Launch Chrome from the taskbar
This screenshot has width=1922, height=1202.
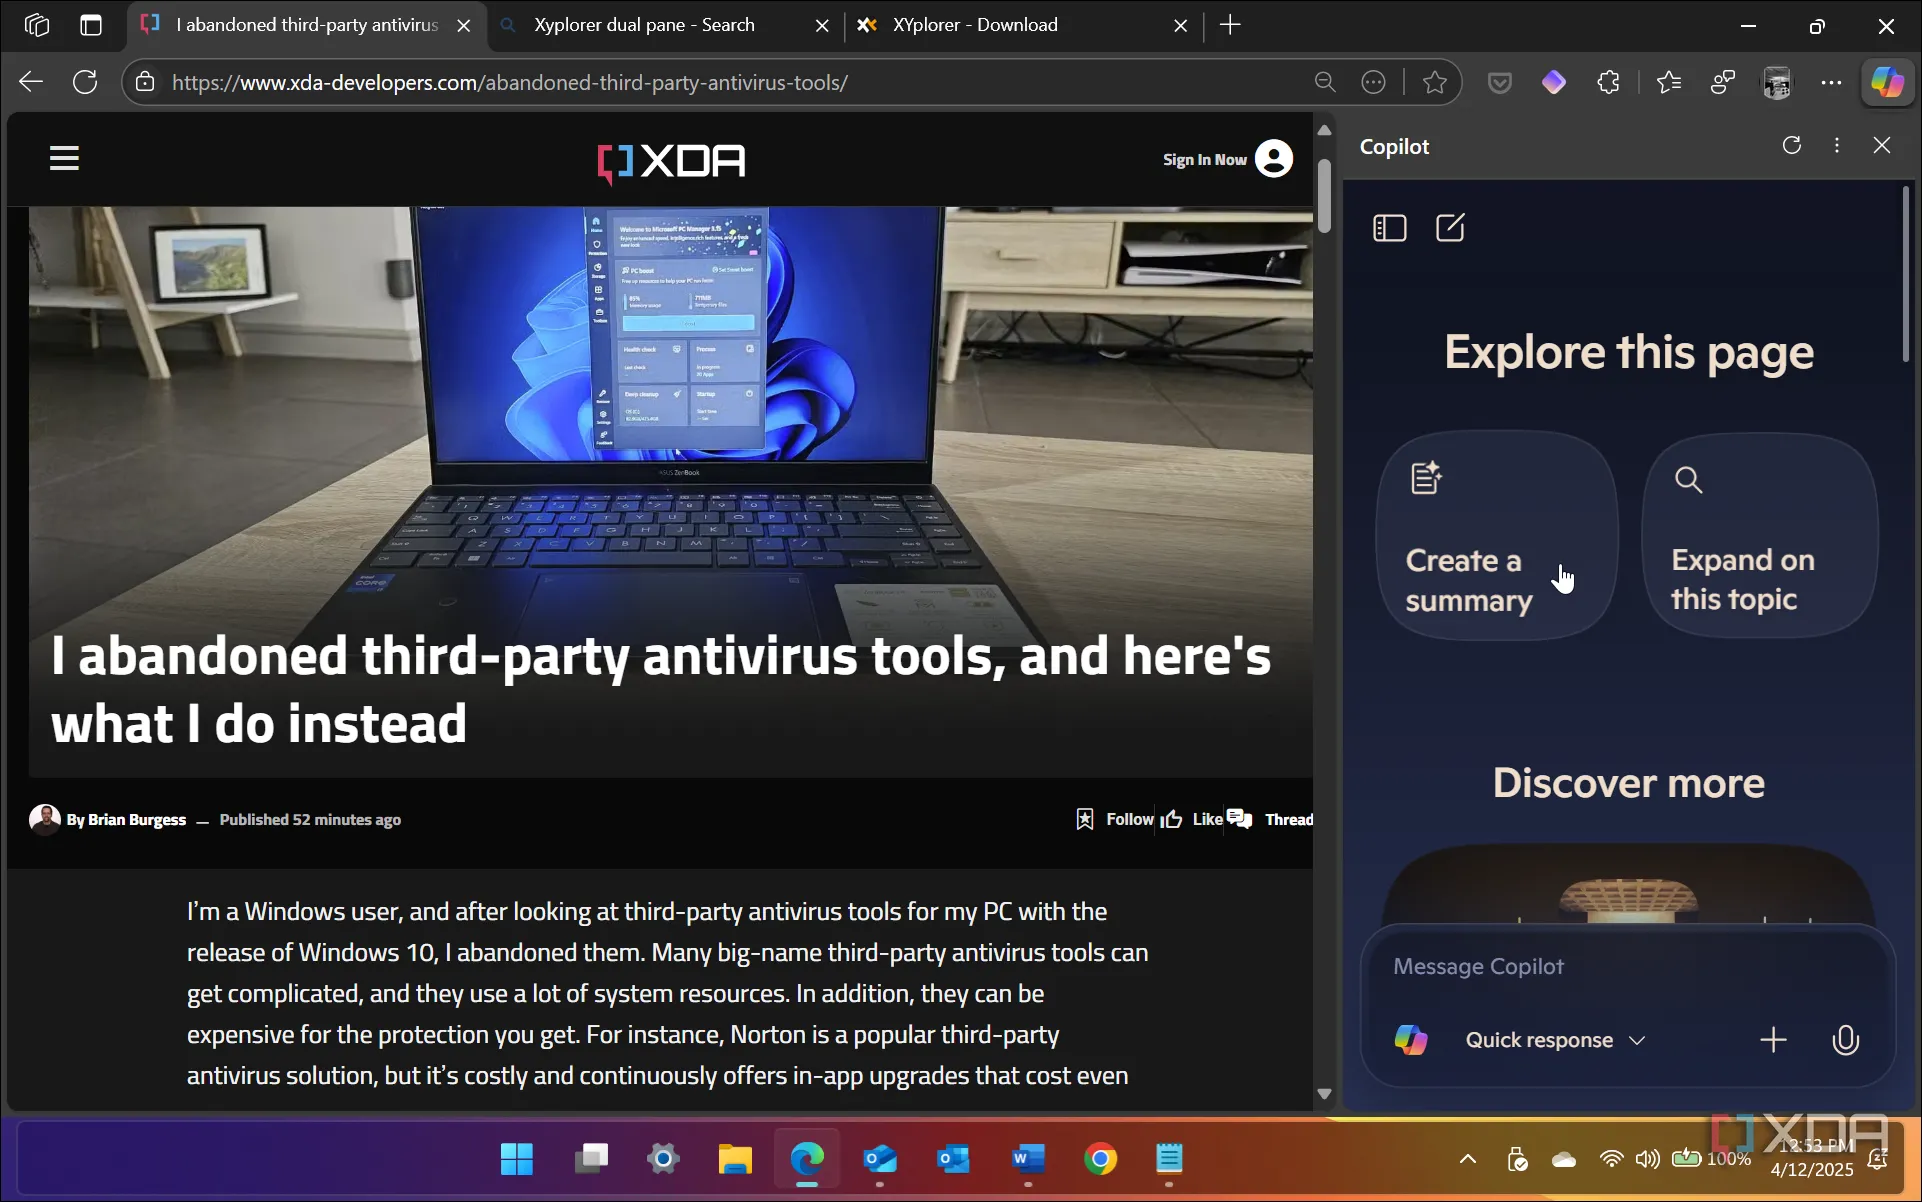1100,1159
